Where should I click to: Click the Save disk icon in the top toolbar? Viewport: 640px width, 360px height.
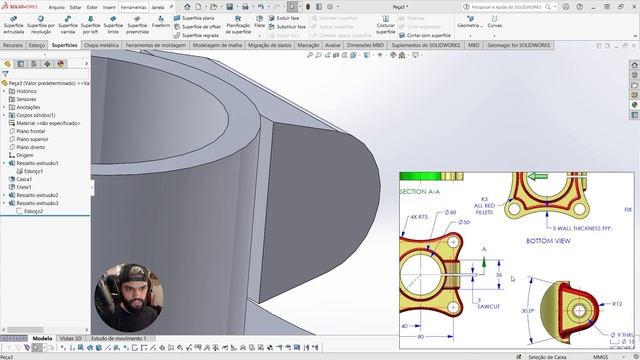point(230,7)
